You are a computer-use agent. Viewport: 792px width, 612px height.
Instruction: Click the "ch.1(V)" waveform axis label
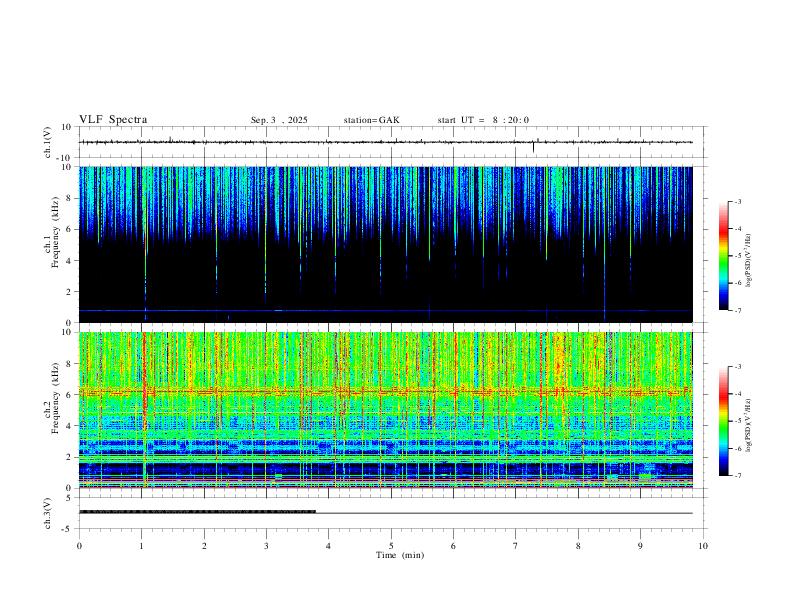[x=48, y=142]
